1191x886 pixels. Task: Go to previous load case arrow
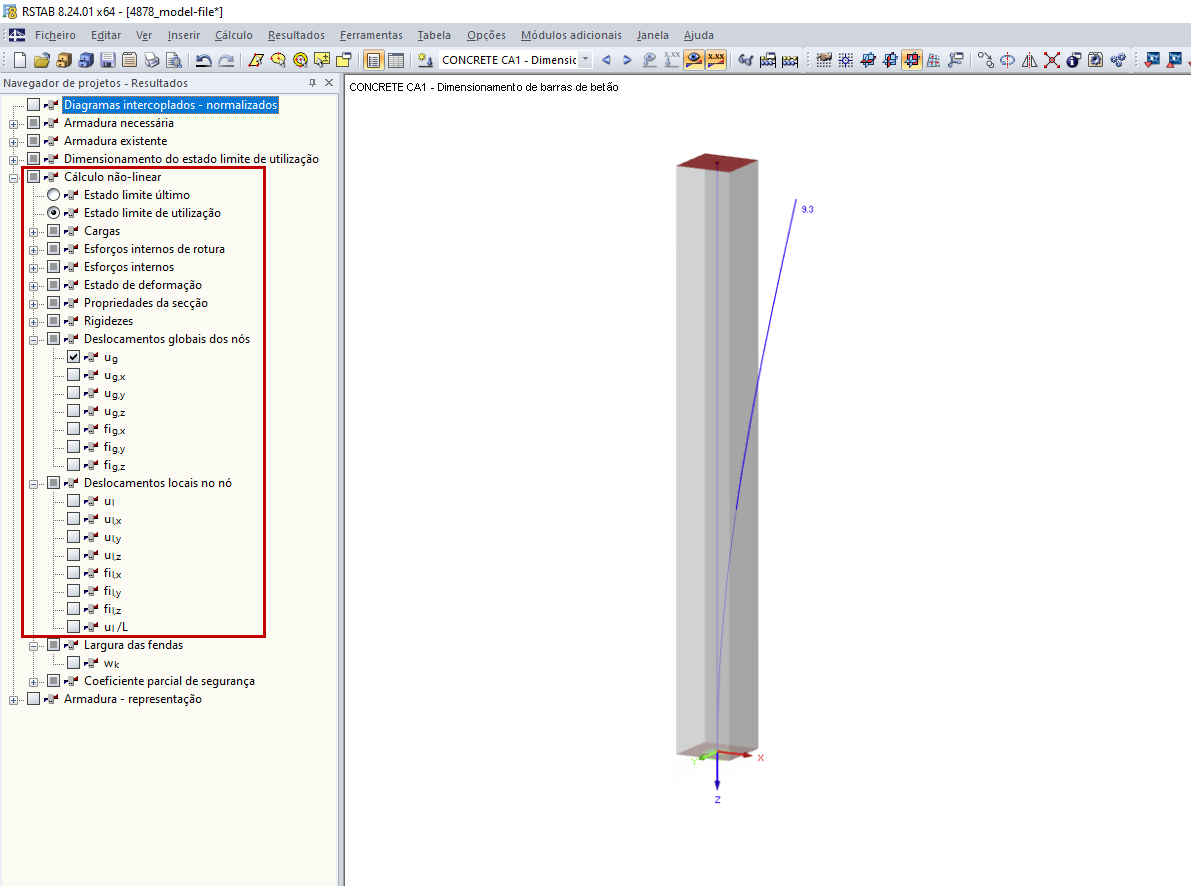click(606, 60)
